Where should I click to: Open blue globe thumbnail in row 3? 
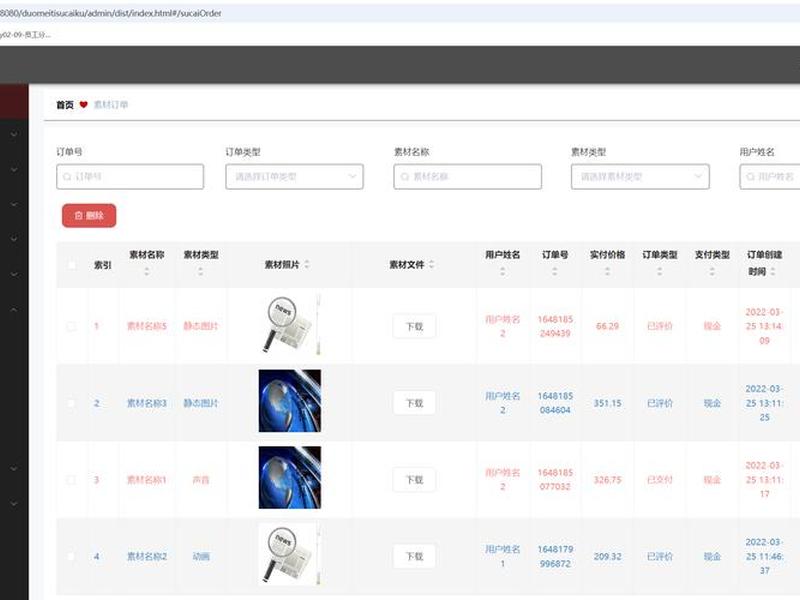(x=290, y=478)
